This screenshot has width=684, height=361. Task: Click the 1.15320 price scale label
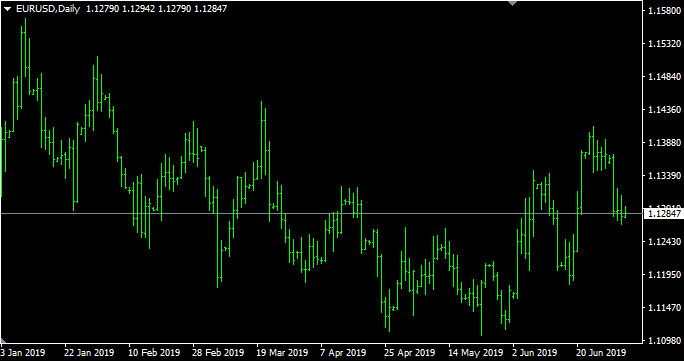pos(665,43)
